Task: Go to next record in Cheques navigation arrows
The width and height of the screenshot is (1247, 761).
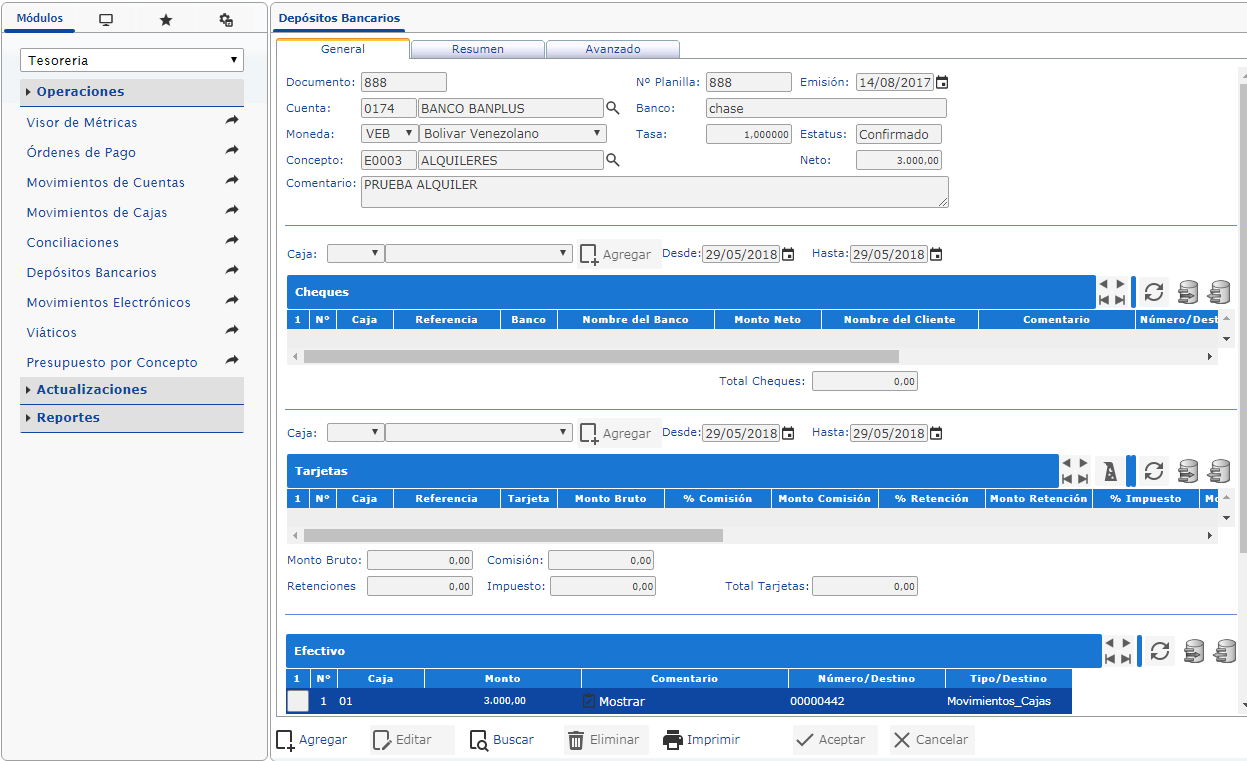Action: (x=1120, y=284)
